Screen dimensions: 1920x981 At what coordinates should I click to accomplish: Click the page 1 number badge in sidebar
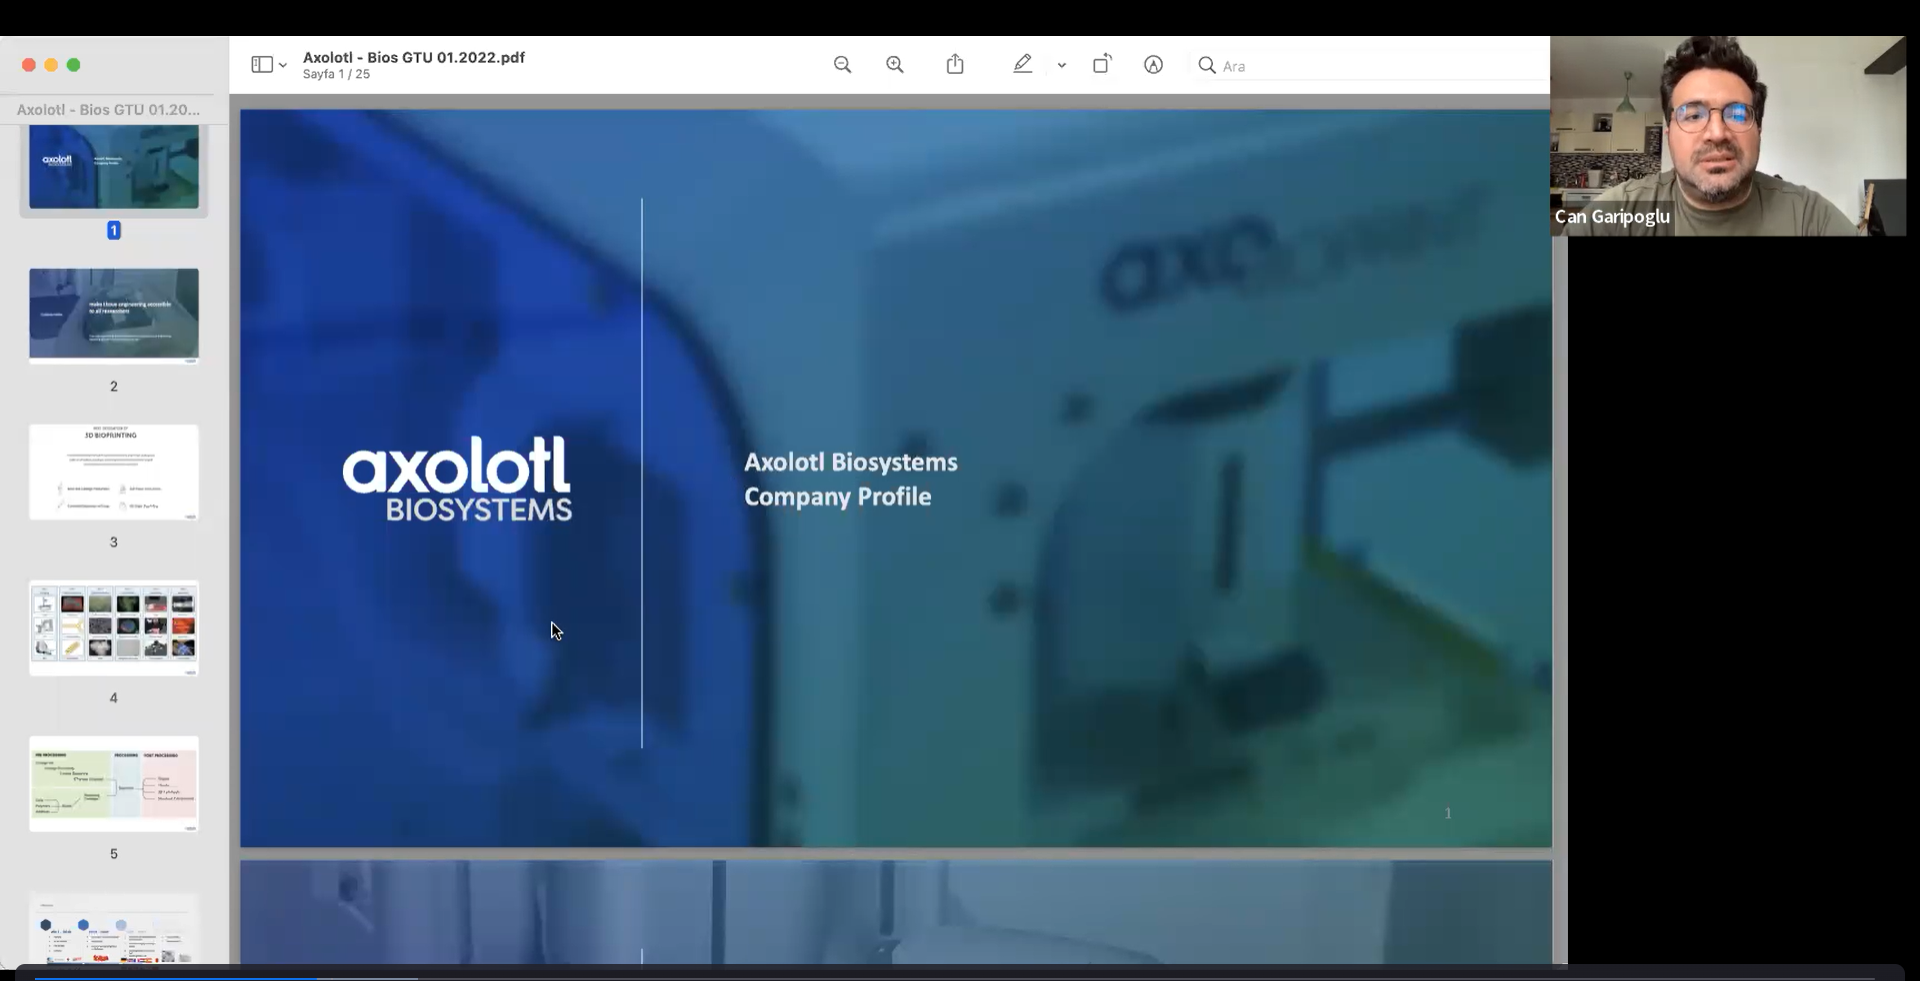tap(114, 230)
